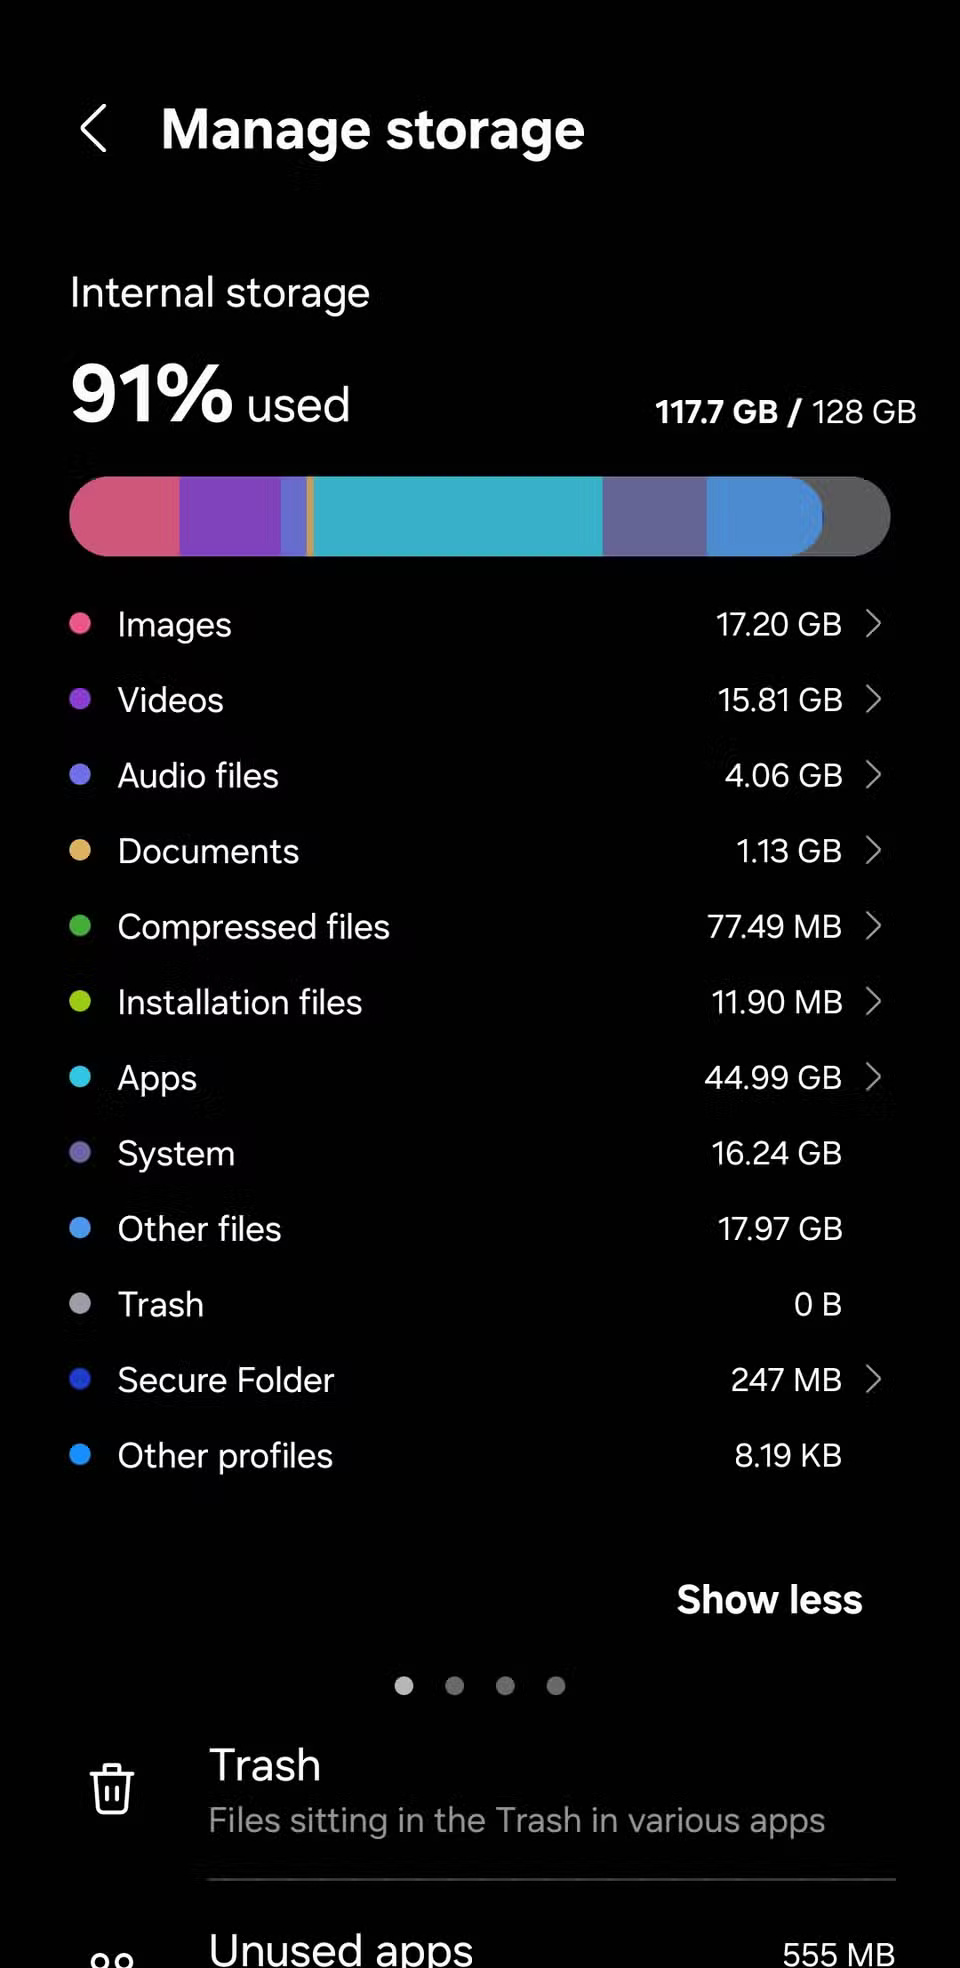
Task: Go to the second page indicator dot
Action: 454,1686
